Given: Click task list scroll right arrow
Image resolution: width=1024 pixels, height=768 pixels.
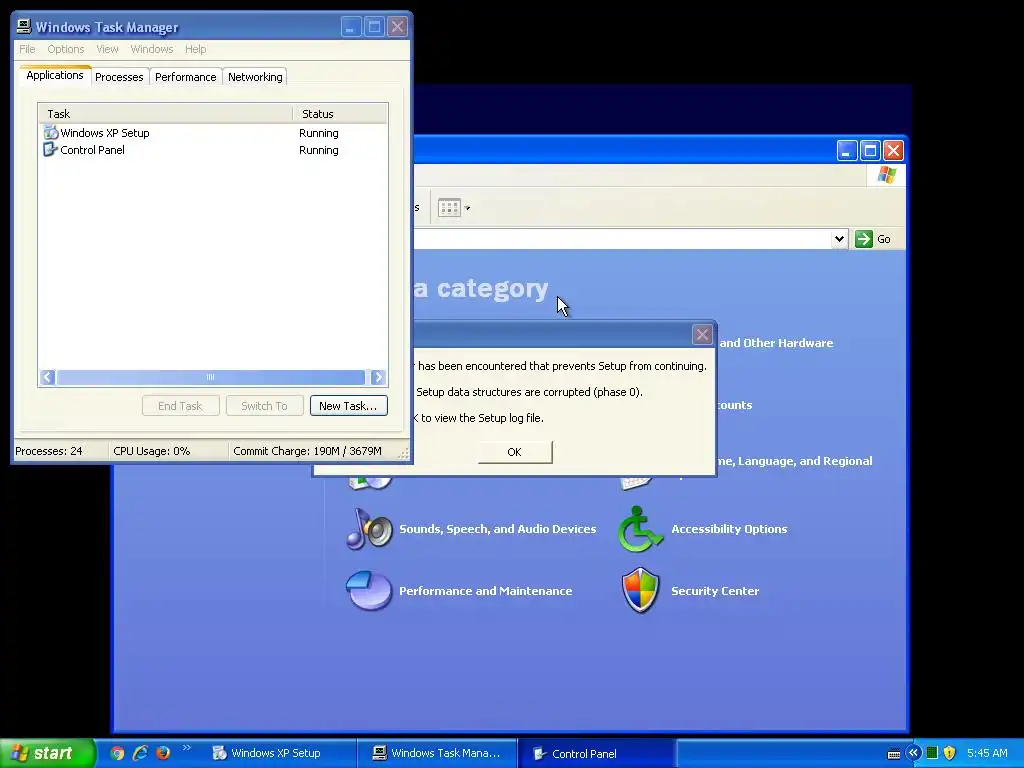Looking at the screenshot, I should [x=378, y=377].
